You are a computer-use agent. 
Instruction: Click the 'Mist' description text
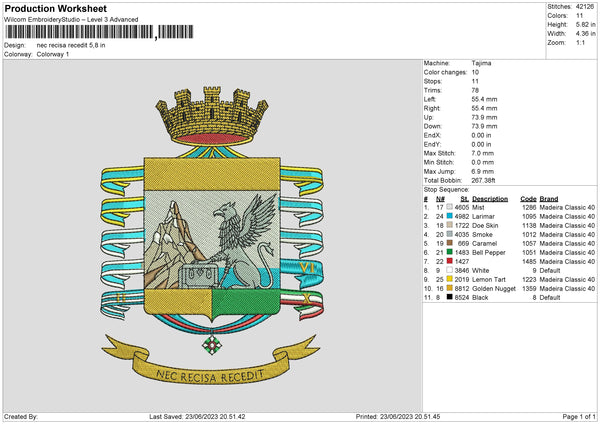478,207
